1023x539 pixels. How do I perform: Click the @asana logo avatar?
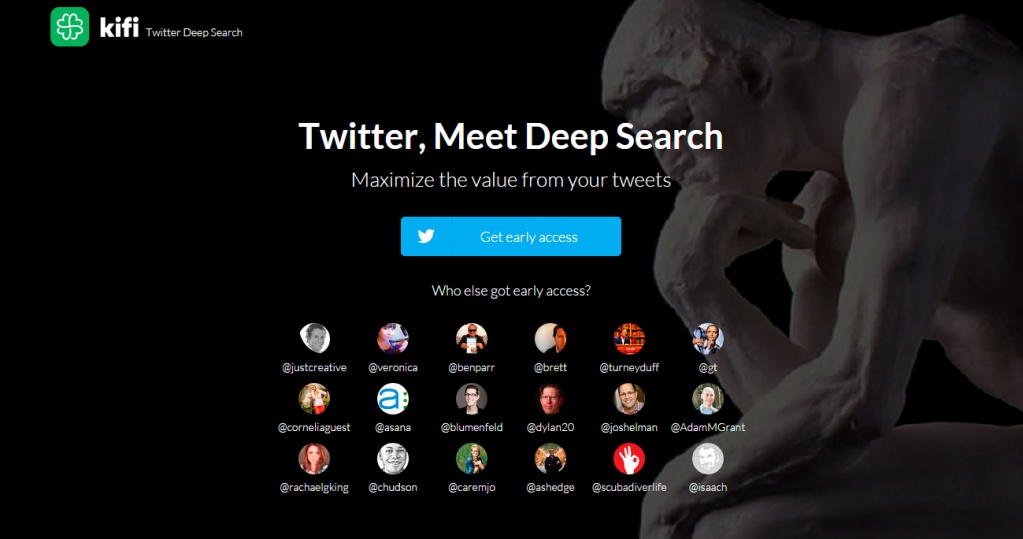[x=393, y=398]
